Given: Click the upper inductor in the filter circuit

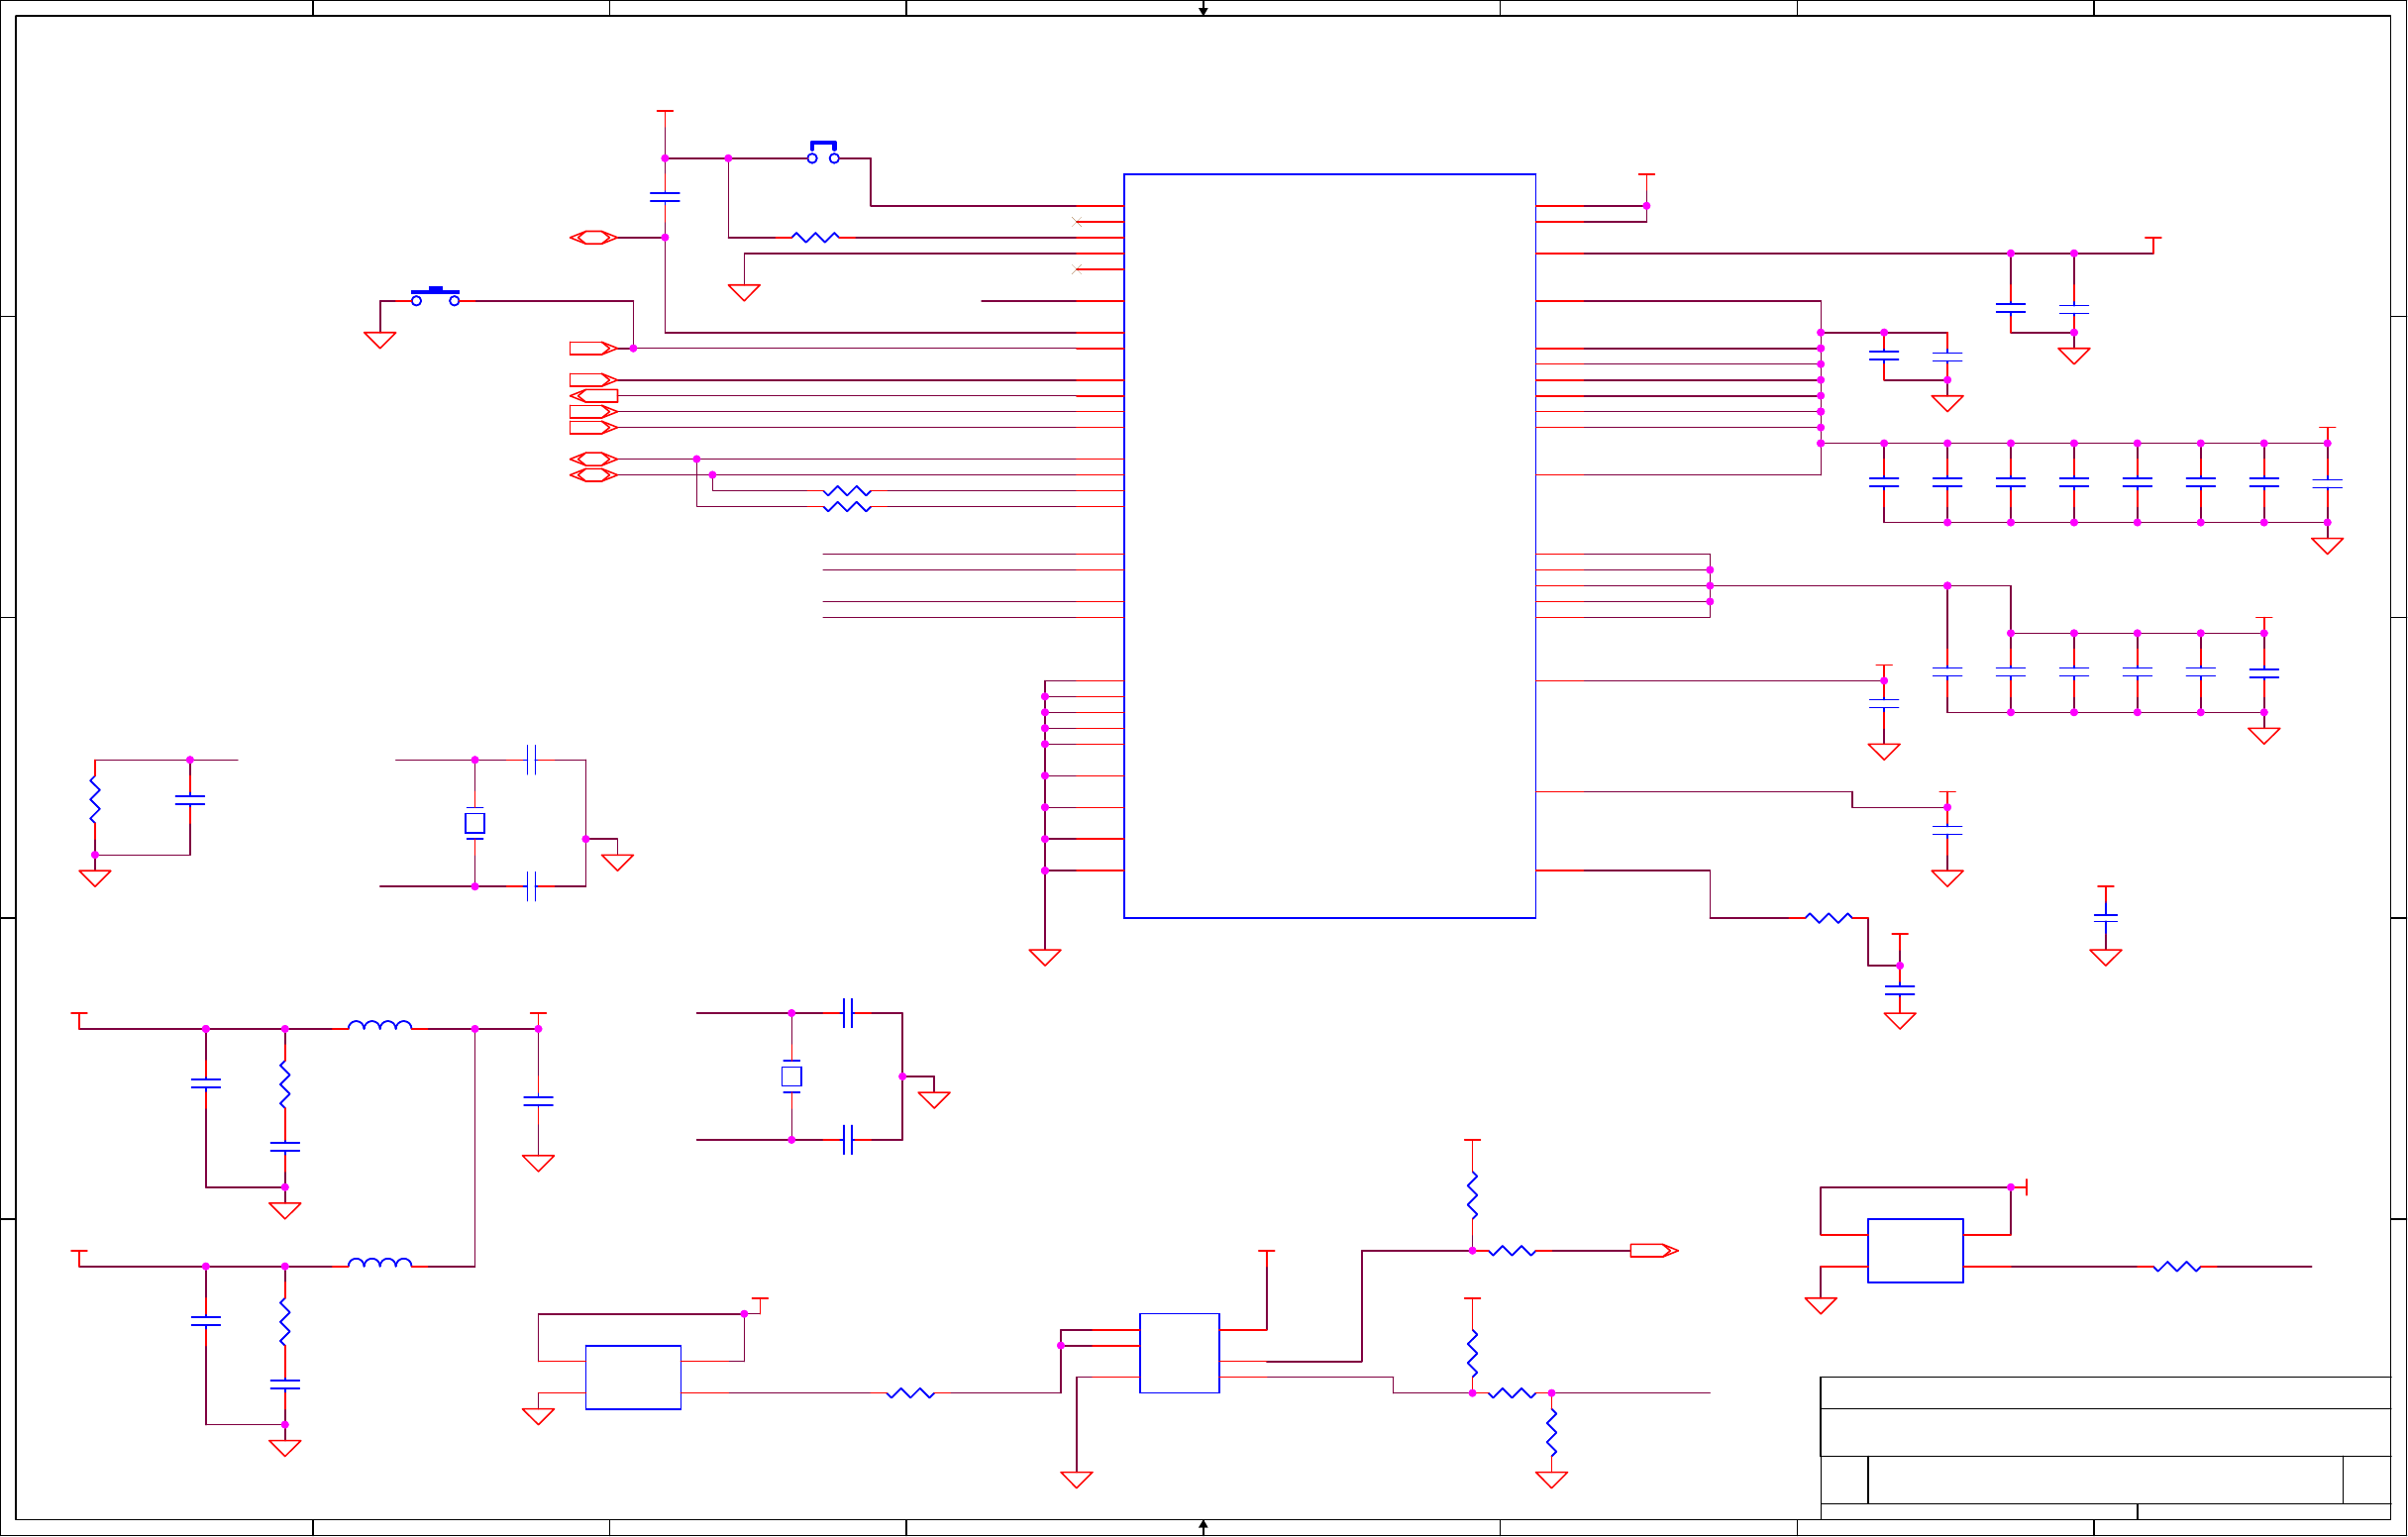Looking at the screenshot, I should (379, 1025).
